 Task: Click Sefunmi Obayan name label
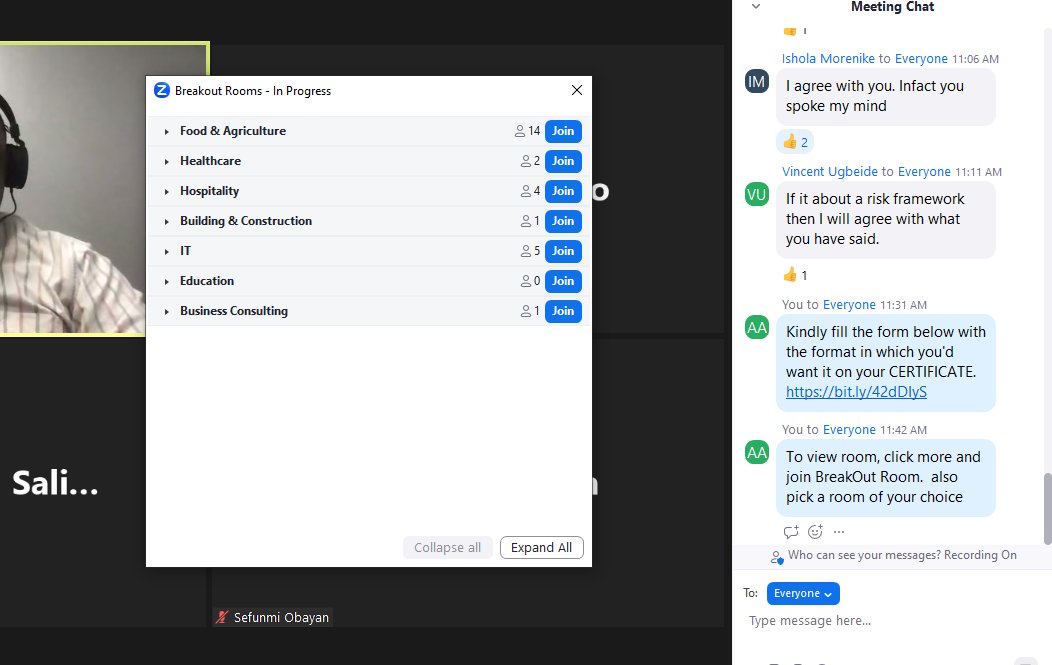point(281,617)
